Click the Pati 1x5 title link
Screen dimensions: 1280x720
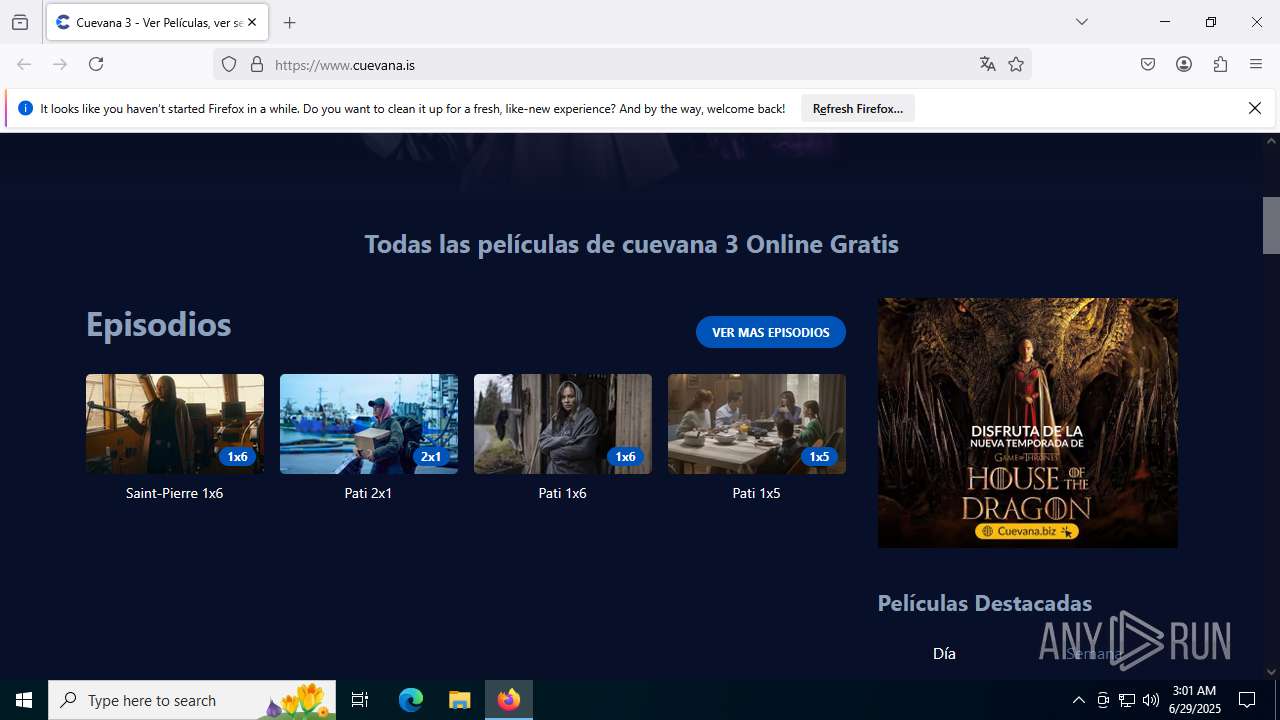757,493
